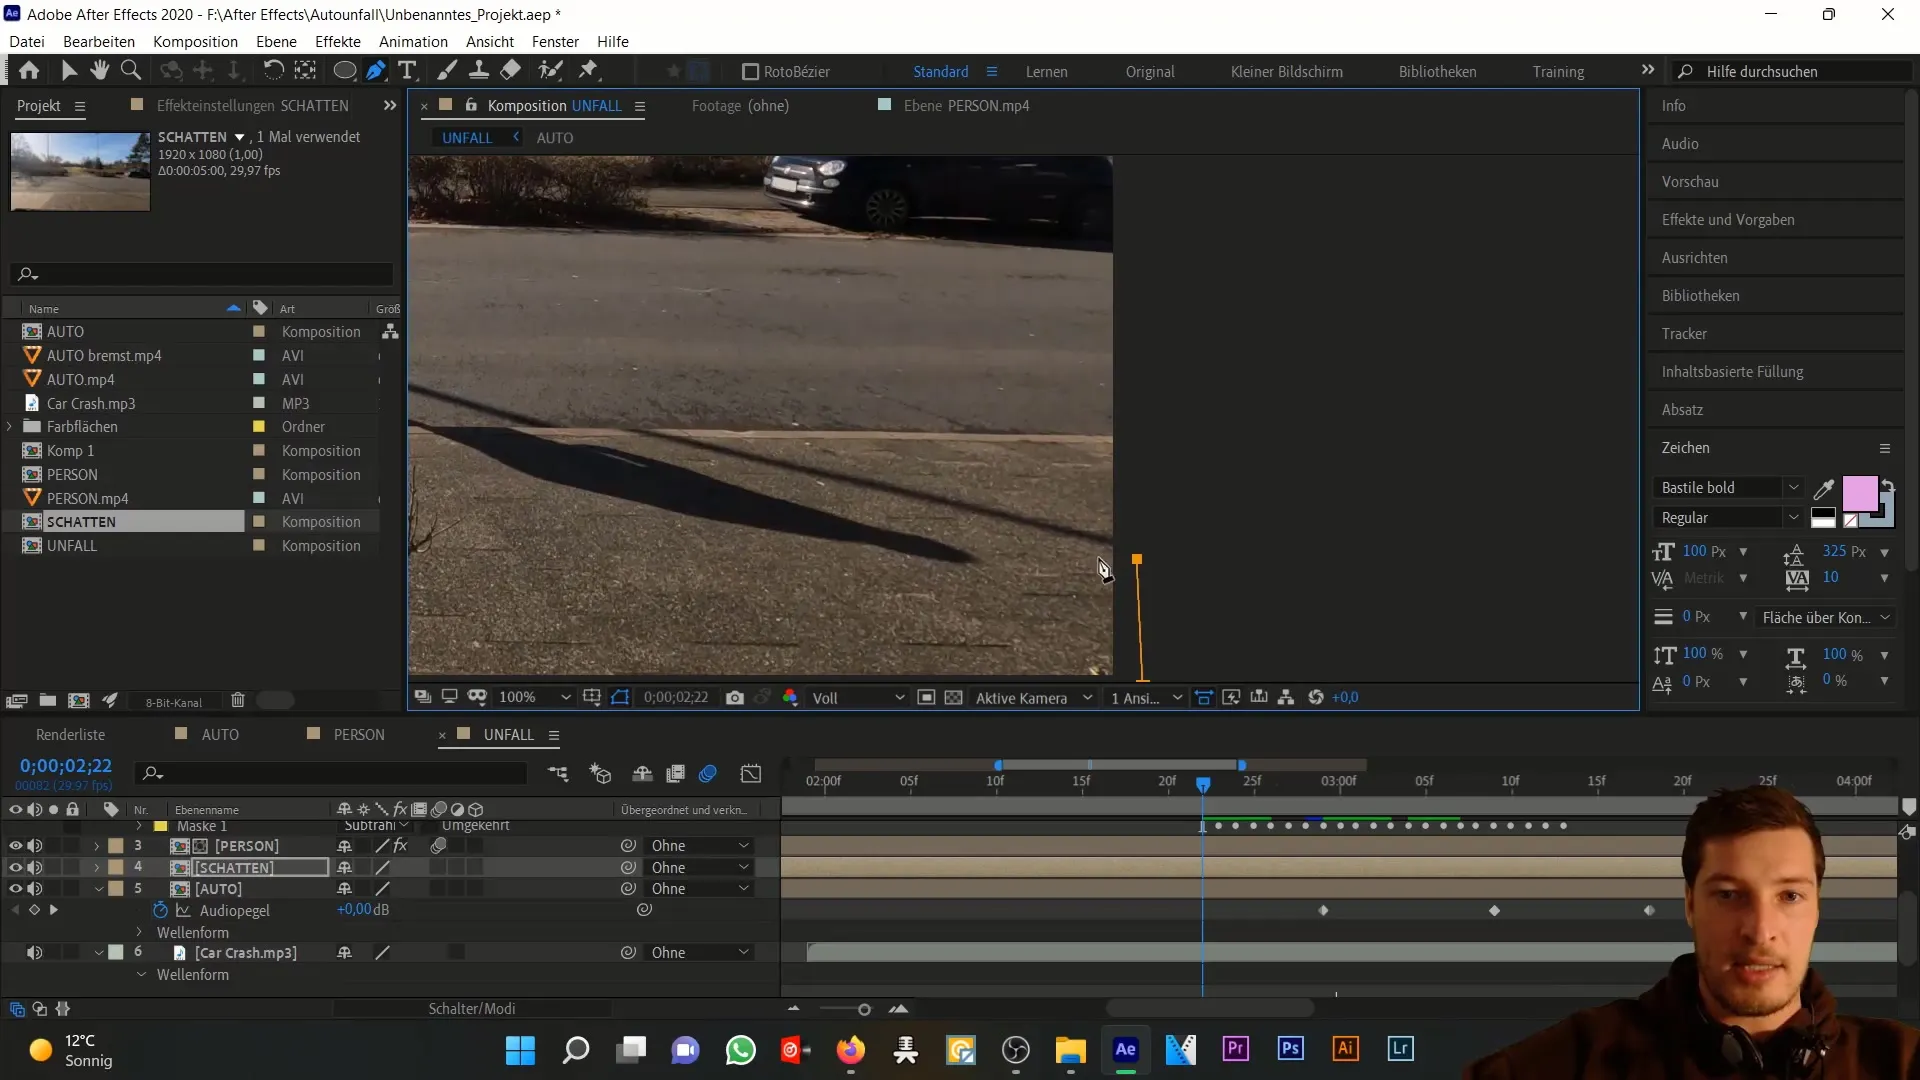The width and height of the screenshot is (1920, 1080).
Task: Click the trash delete icon in Project panel
Action: (238, 701)
